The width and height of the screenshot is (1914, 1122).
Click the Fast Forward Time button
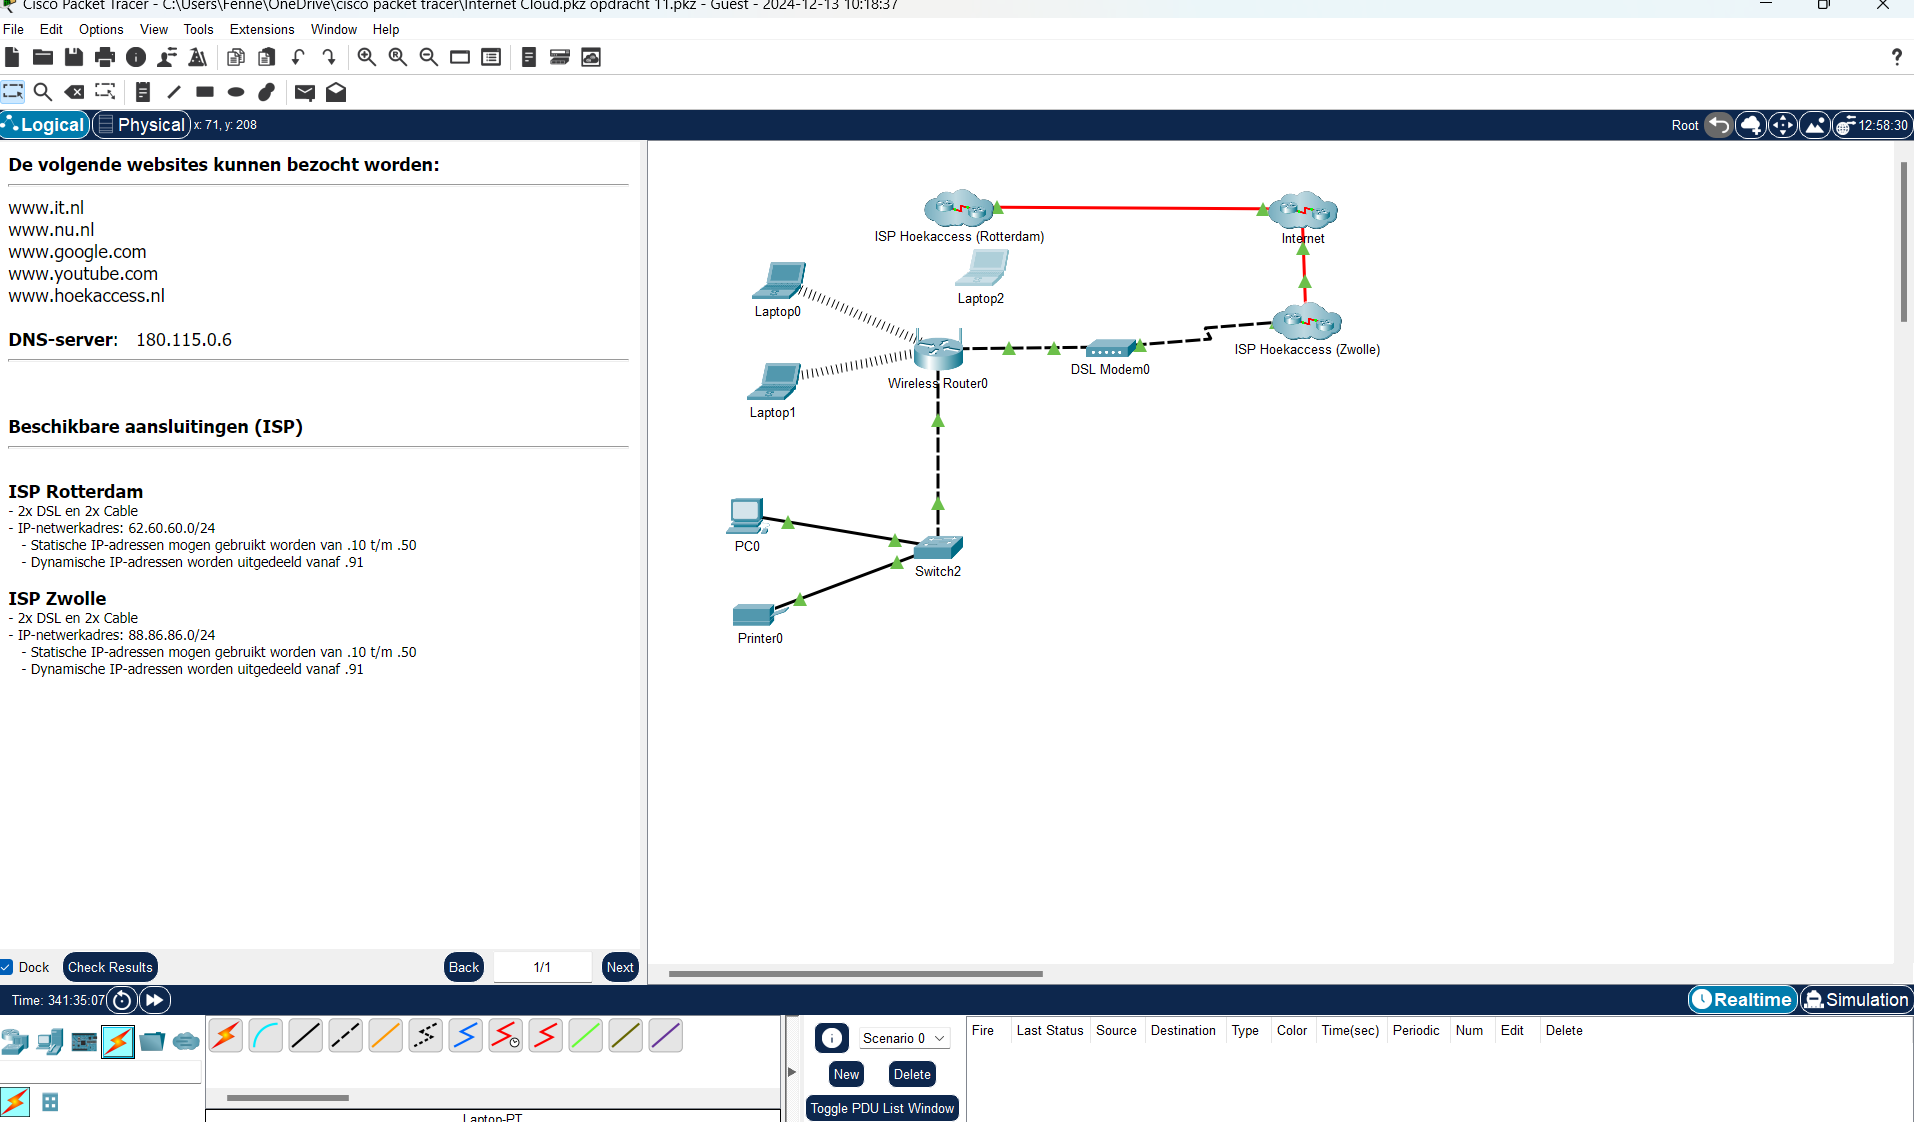(155, 1000)
